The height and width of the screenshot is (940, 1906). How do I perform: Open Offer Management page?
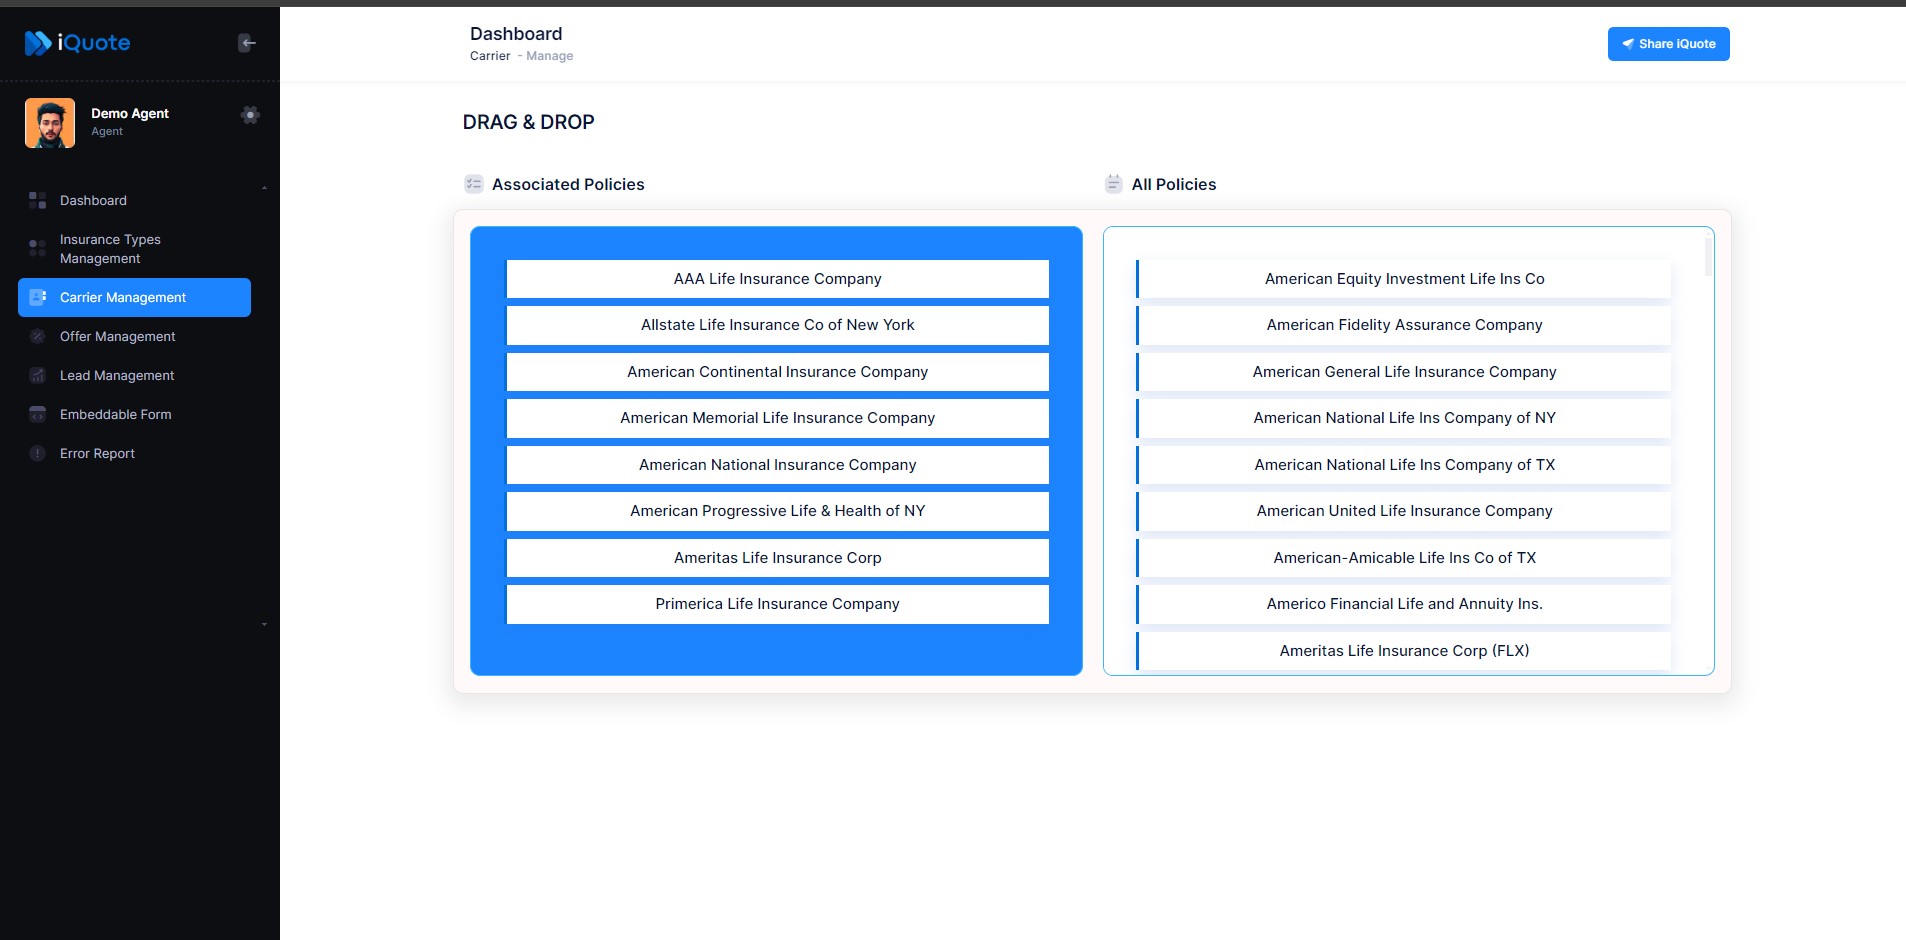[x=134, y=336]
